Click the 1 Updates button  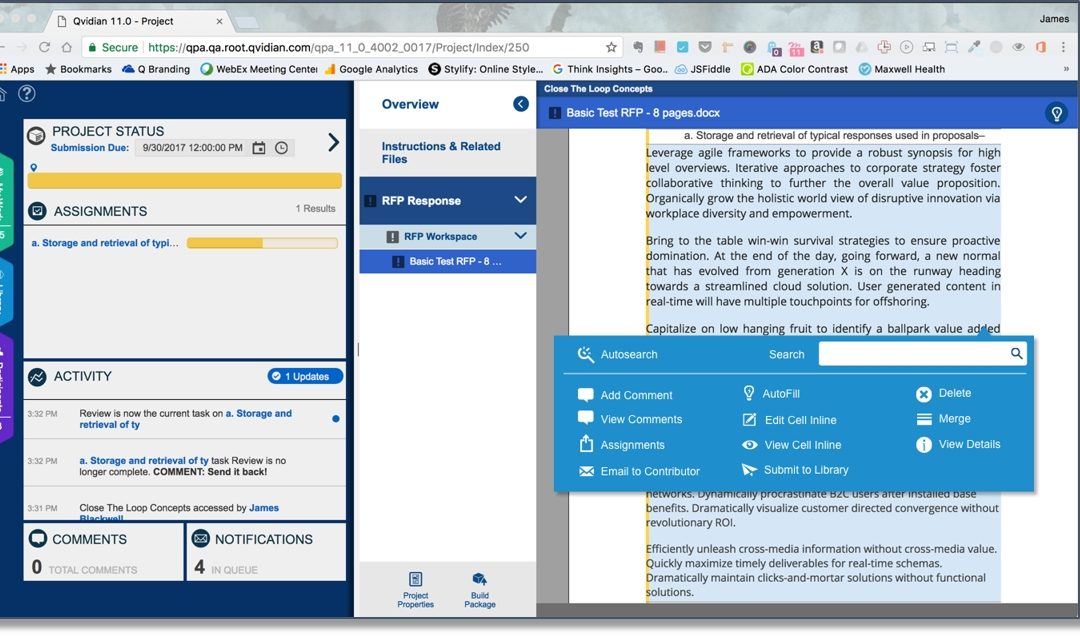(304, 376)
